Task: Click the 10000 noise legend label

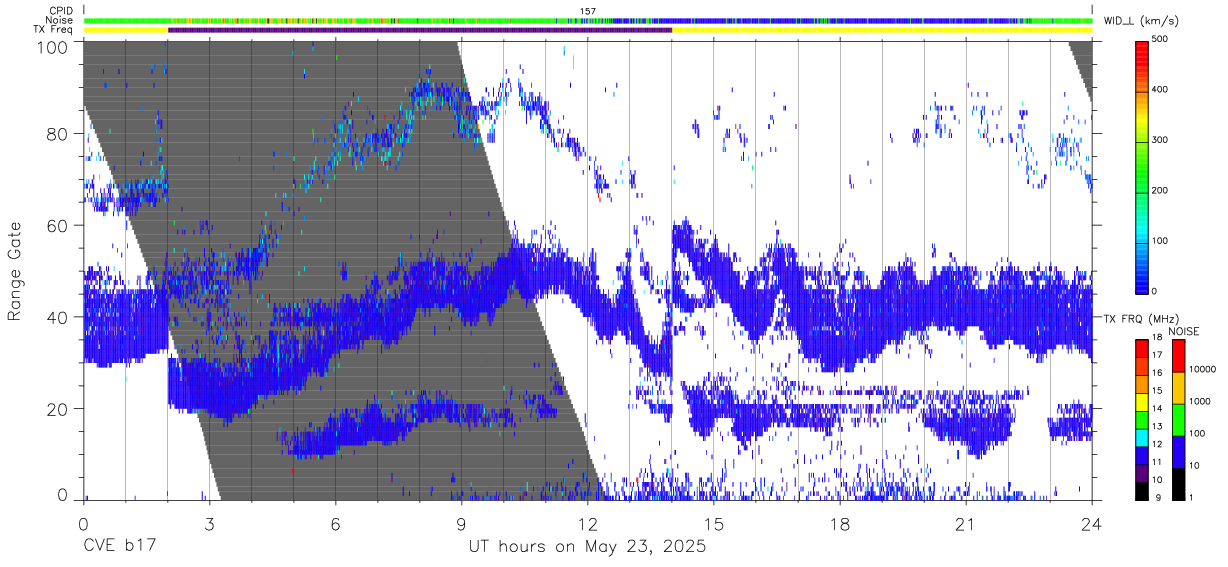Action: [1203, 369]
